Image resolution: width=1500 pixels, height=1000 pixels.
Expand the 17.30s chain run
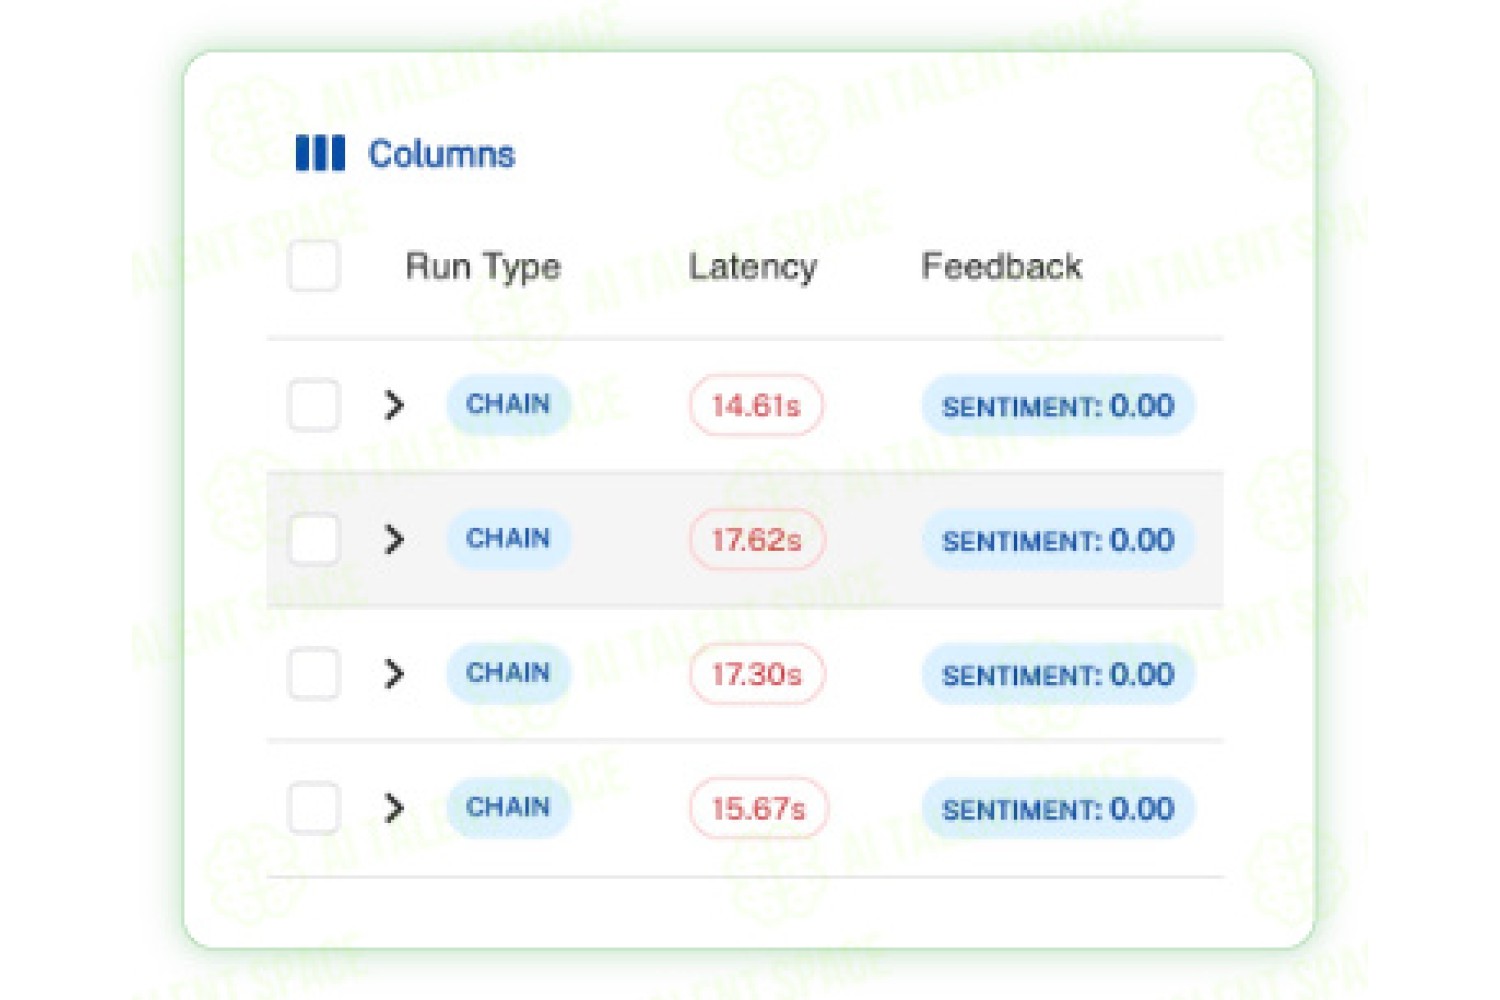point(394,673)
